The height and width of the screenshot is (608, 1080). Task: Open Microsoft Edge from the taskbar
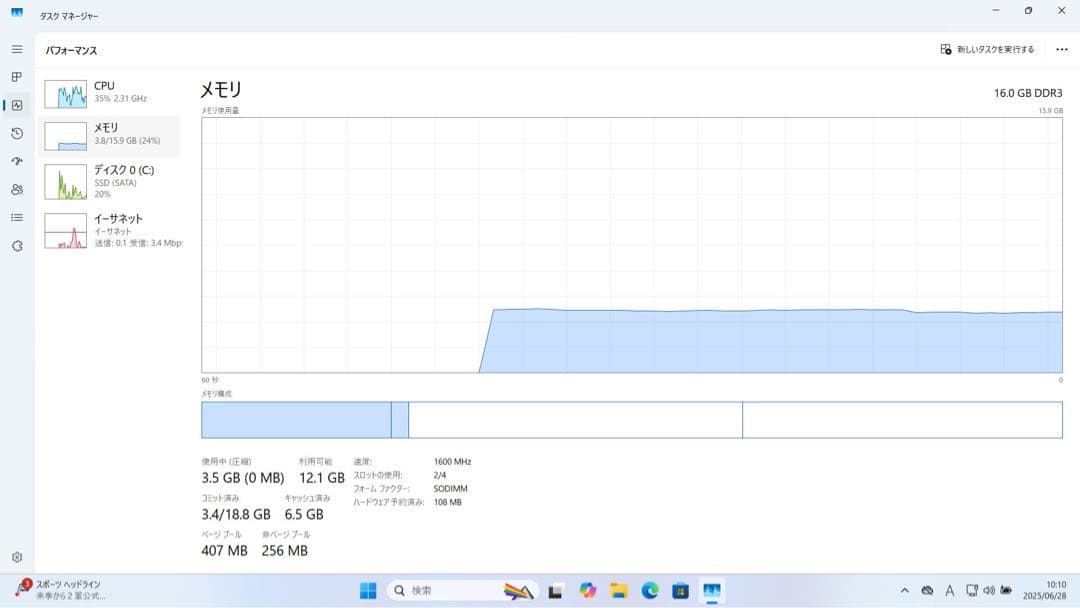650,591
